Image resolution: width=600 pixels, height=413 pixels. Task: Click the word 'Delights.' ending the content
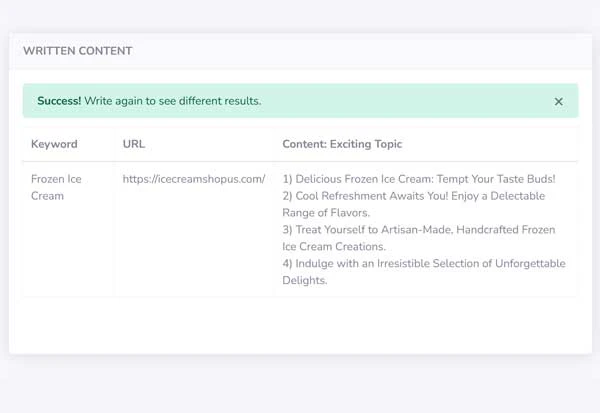pos(305,281)
